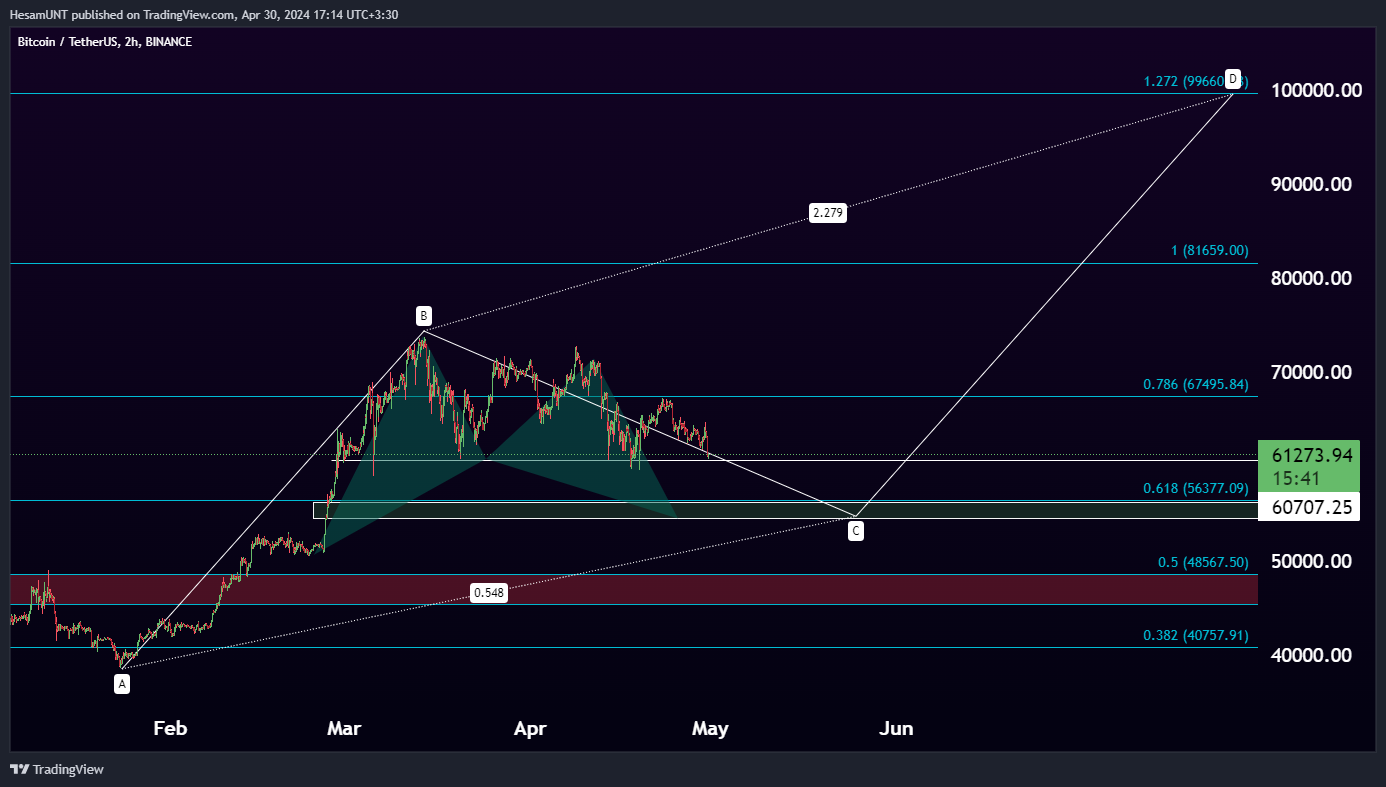This screenshot has height=787, width=1386.
Task: Click the 0.618 (56377.09) Fibonacci label
Action: coord(1196,489)
